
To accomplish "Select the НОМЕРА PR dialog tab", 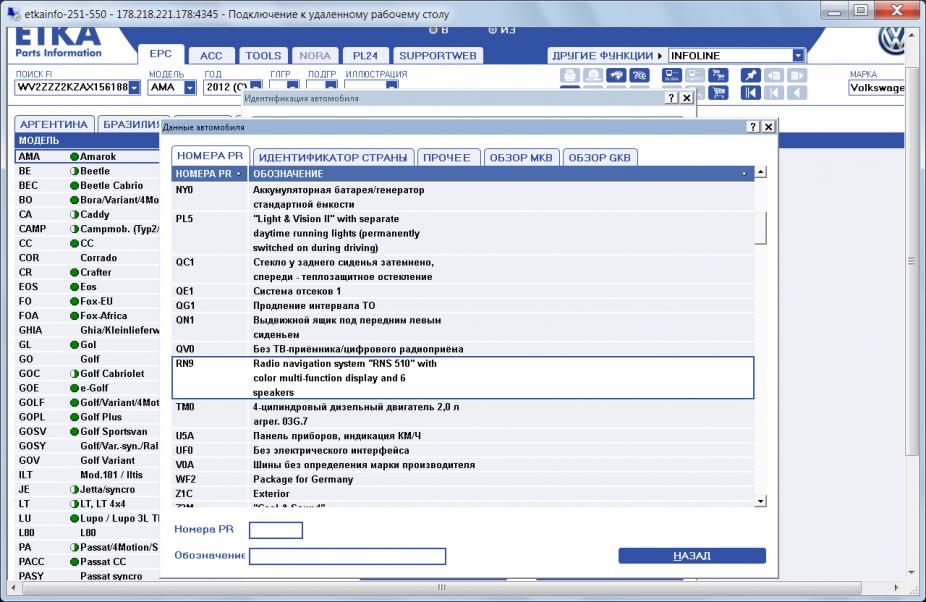I will point(210,156).
